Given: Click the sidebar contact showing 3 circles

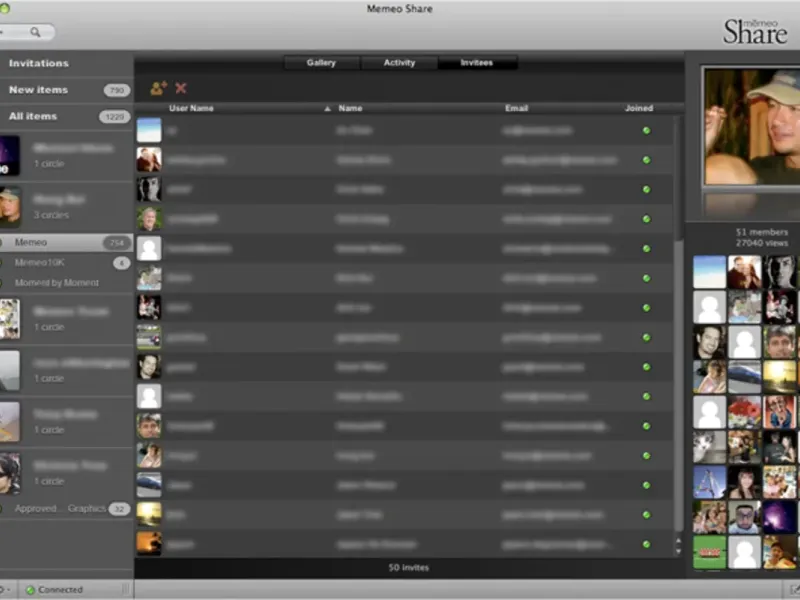Looking at the screenshot, I should click(x=66, y=207).
